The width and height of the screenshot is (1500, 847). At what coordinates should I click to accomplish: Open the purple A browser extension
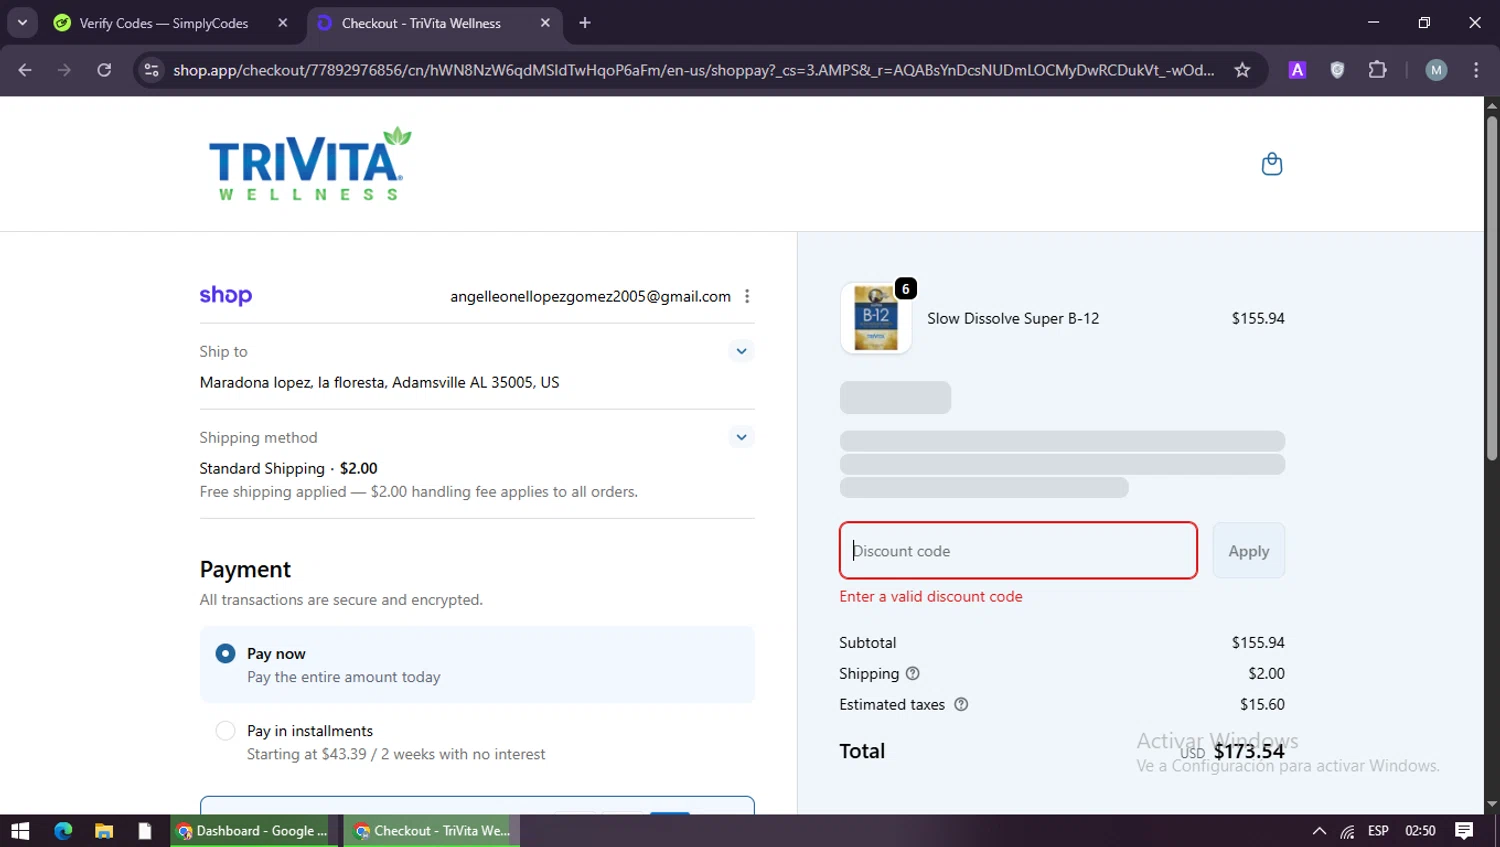pos(1297,70)
